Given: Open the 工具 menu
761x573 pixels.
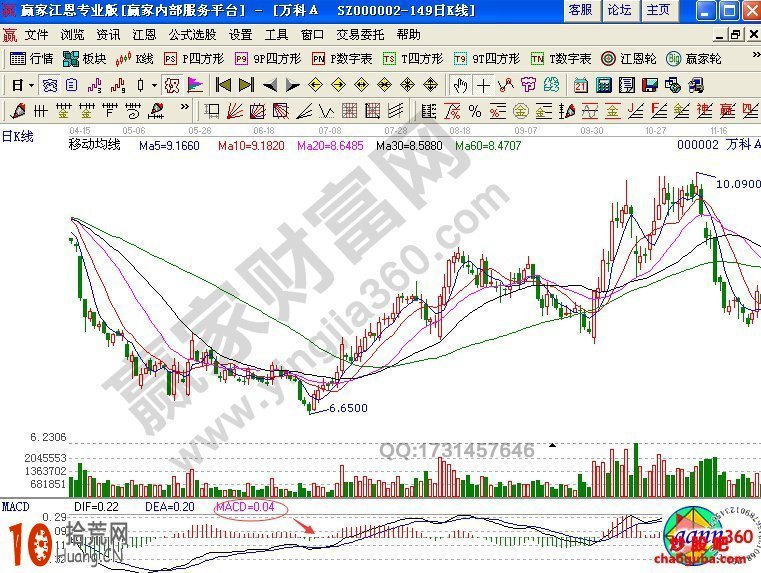Looking at the screenshot, I should click(276, 34).
